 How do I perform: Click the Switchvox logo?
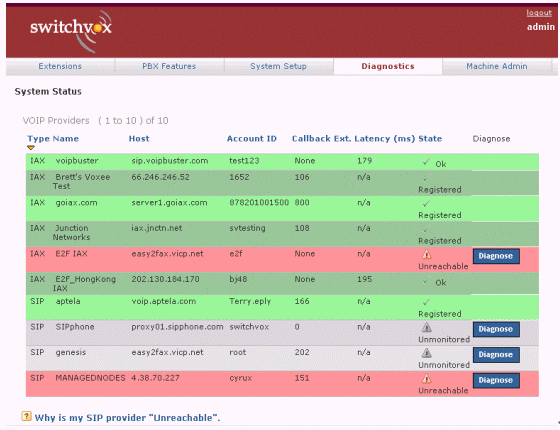(x=71, y=31)
